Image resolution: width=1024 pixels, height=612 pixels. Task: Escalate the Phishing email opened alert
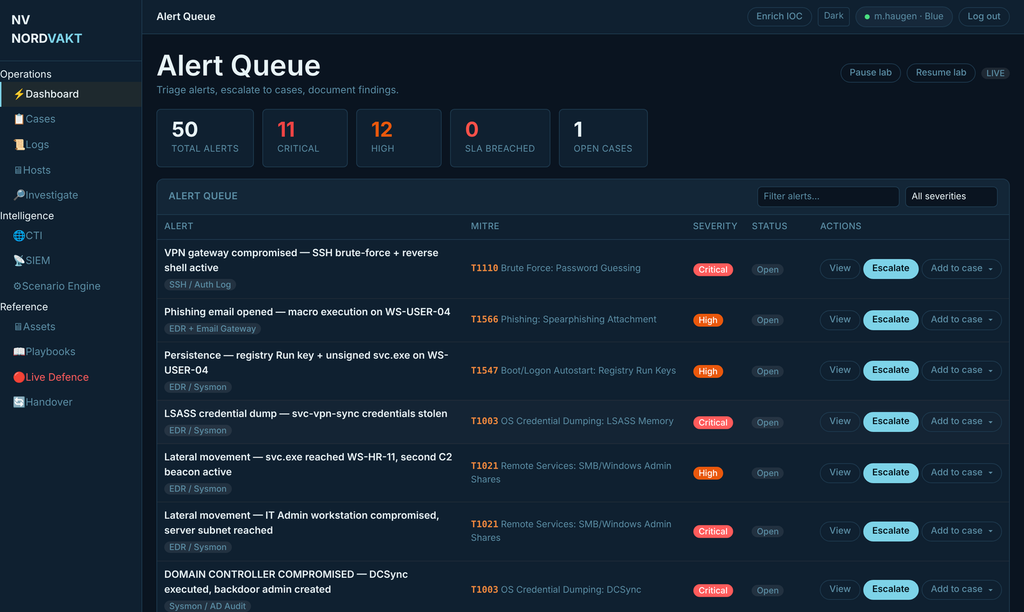(x=891, y=319)
